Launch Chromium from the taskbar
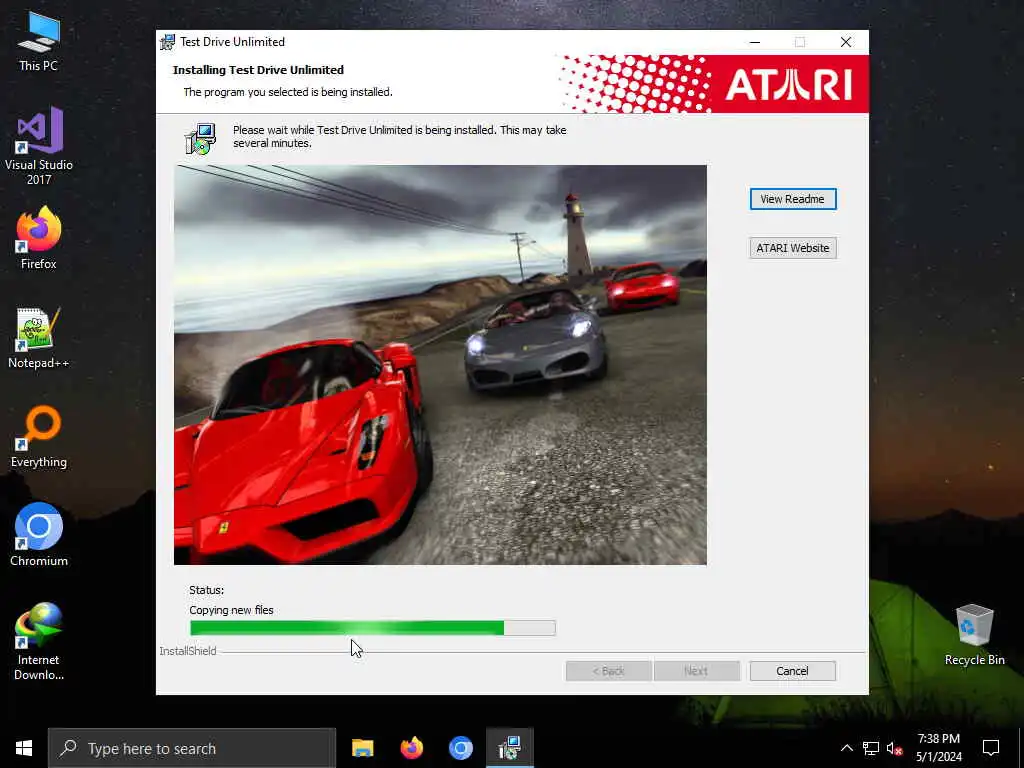The image size is (1024, 768). 460,748
